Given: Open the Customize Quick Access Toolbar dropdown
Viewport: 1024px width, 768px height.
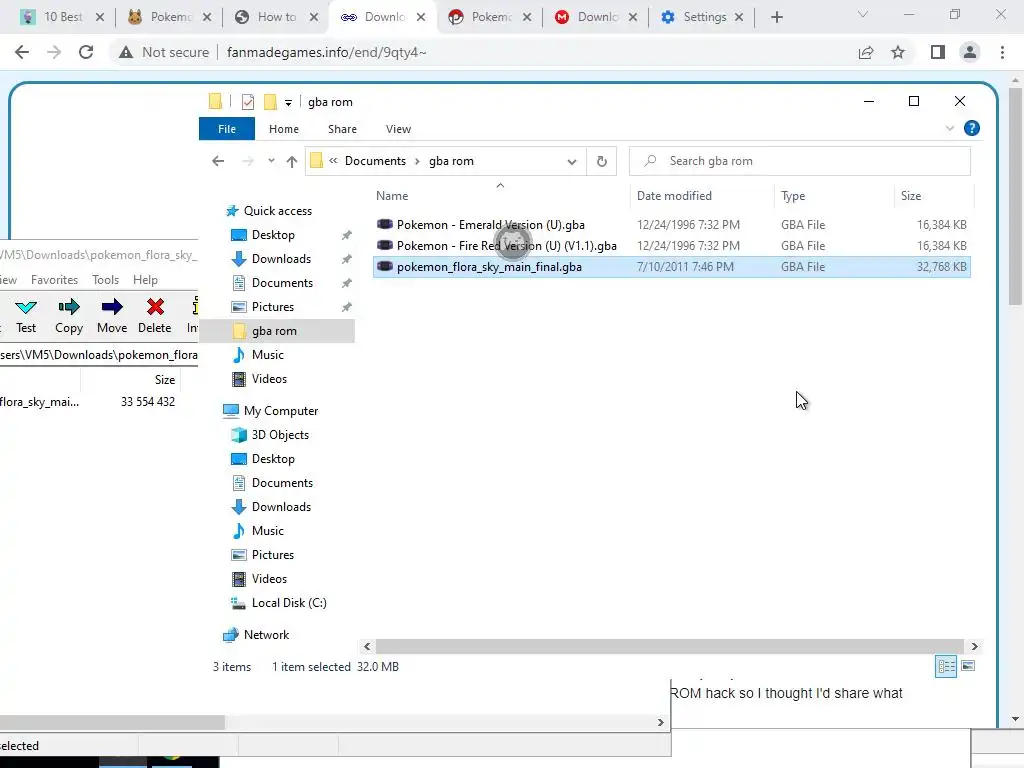Looking at the screenshot, I should 288,103.
